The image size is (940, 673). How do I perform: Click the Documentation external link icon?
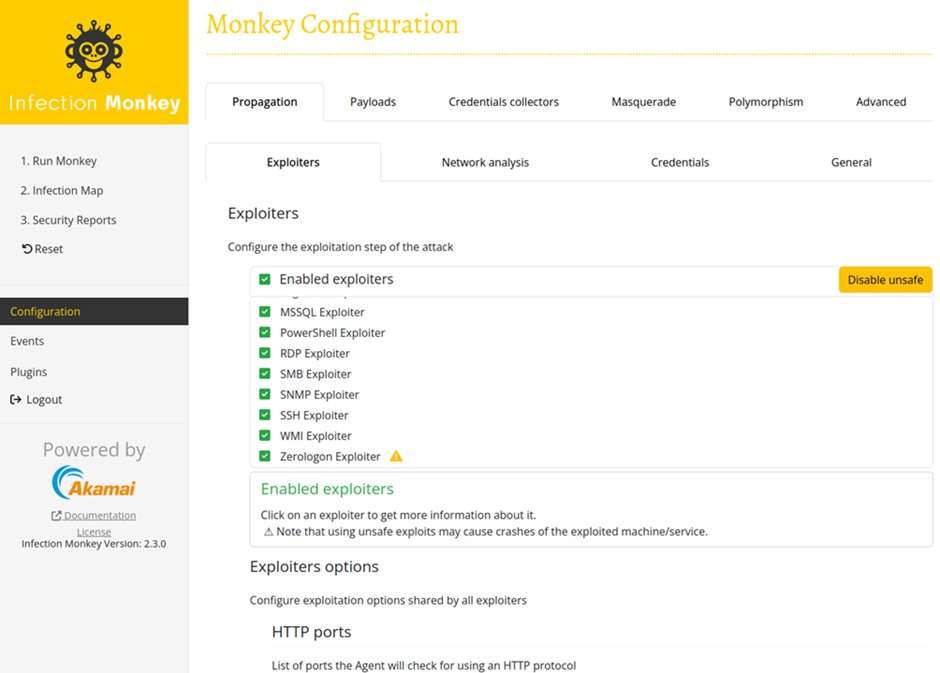pyautogui.click(x=56, y=516)
